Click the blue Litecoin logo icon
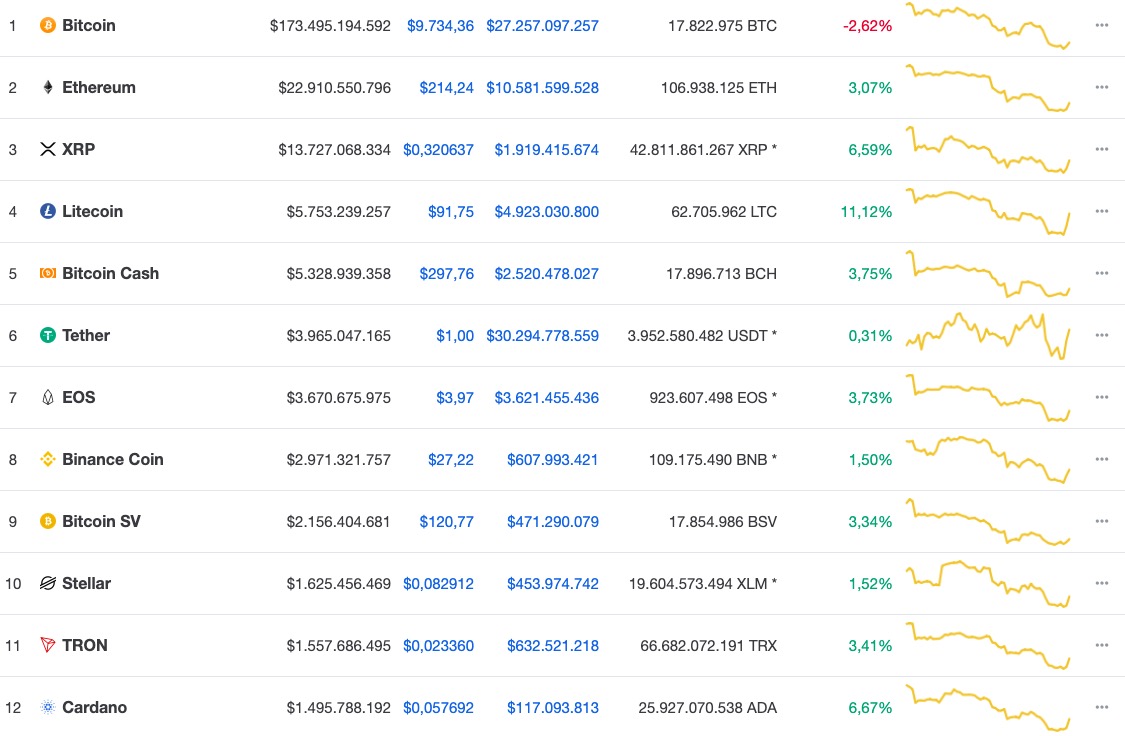1125x736 pixels. (47, 212)
